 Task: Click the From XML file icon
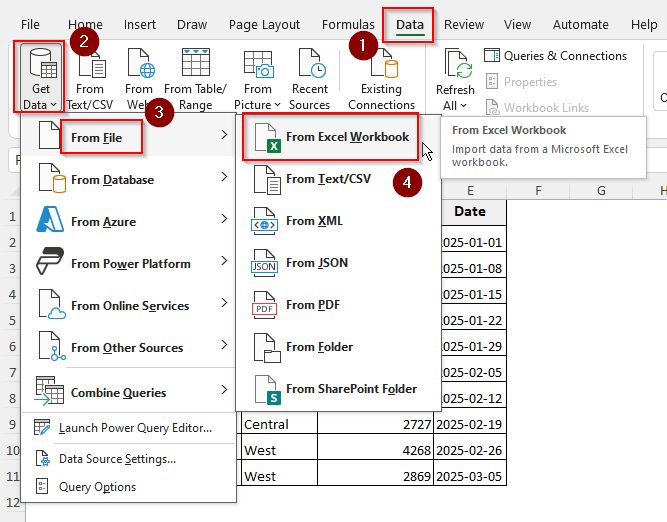pos(265,221)
